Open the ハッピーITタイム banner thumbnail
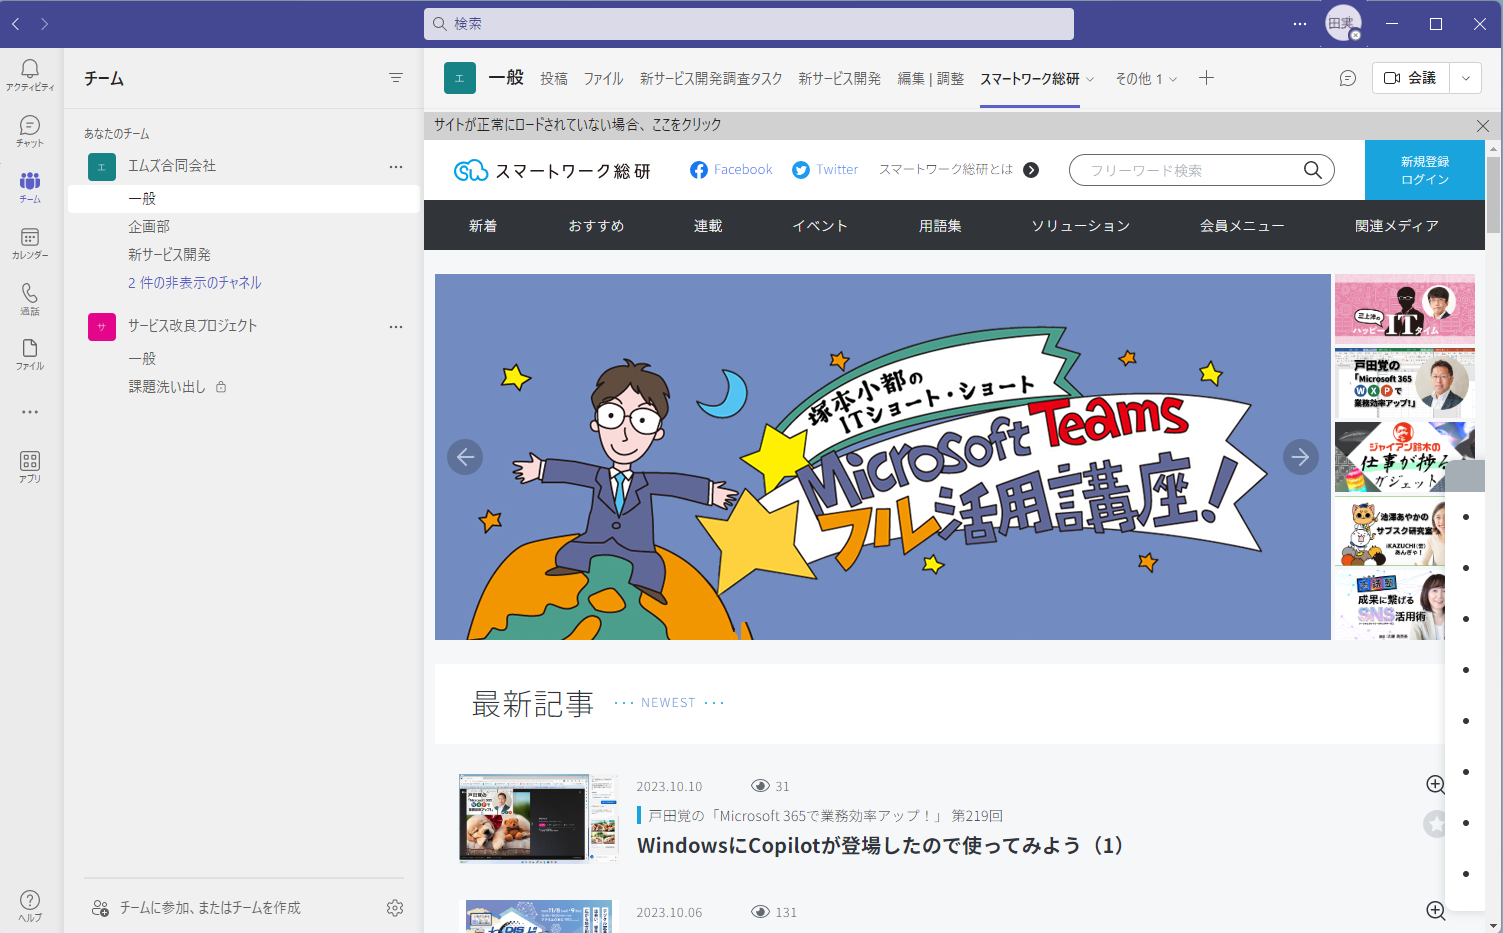This screenshot has width=1503, height=933. pos(1404,308)
